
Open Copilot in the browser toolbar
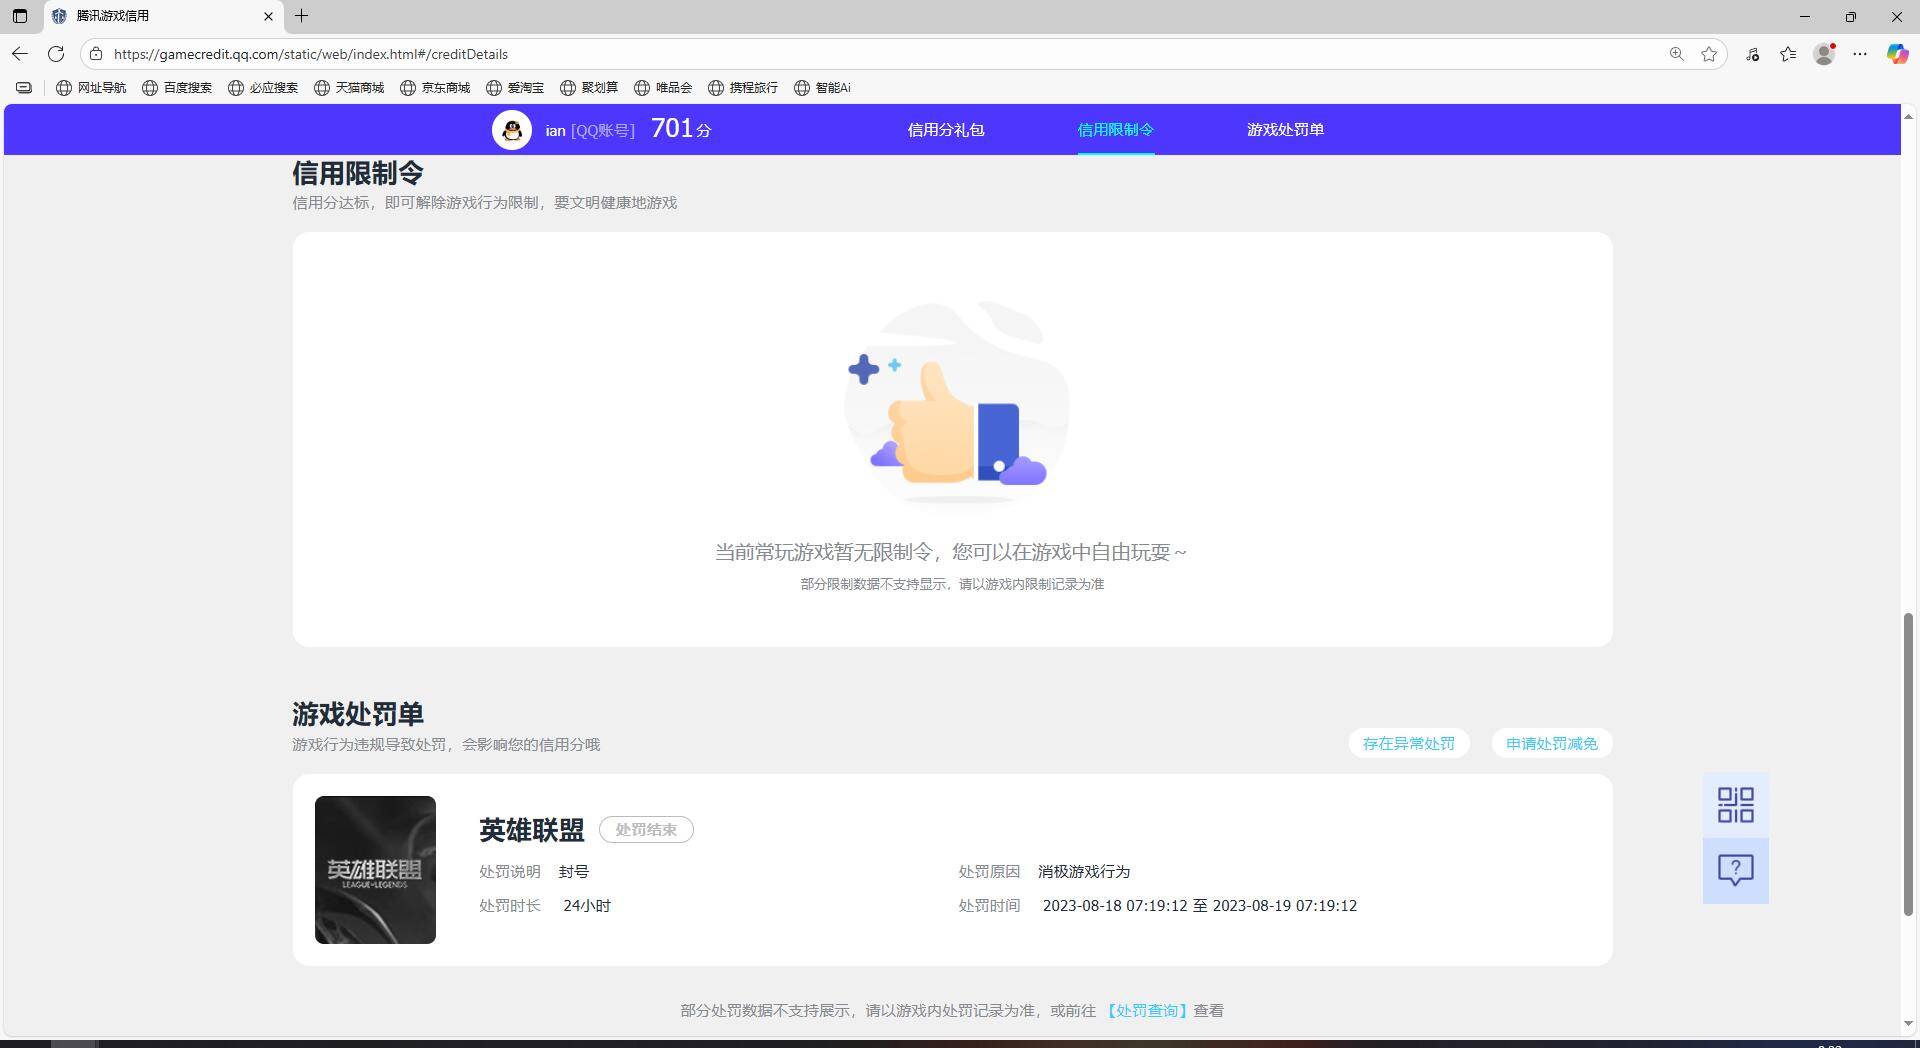1897,54
